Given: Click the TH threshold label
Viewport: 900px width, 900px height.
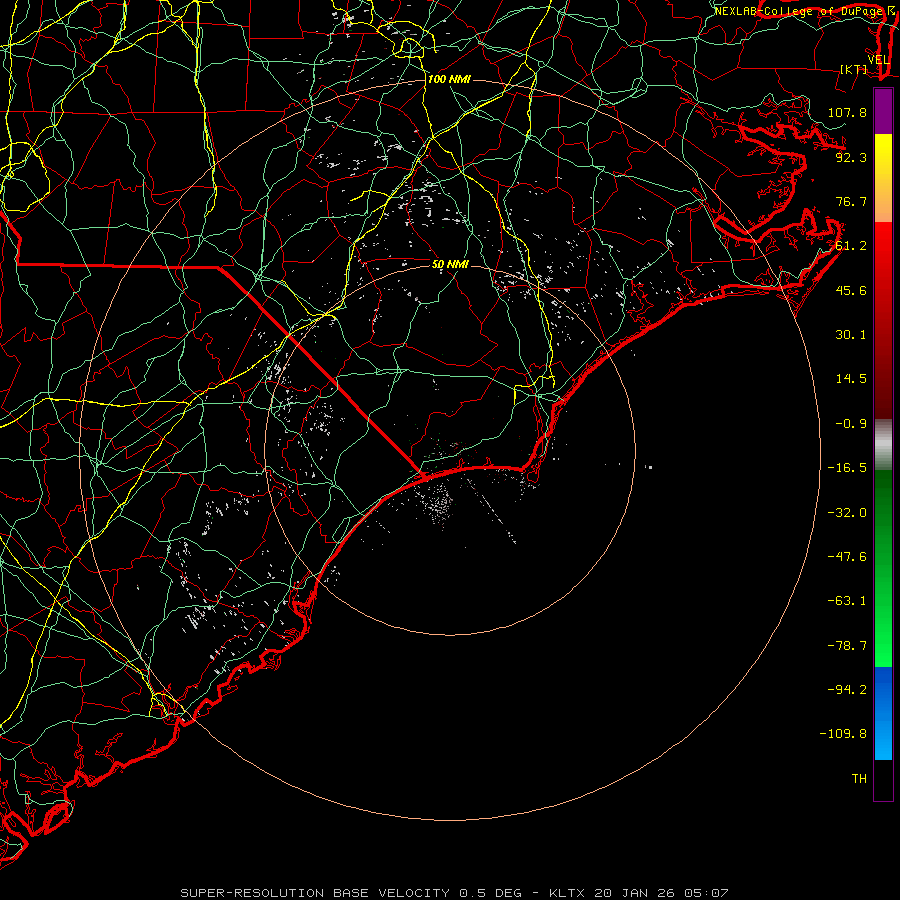Looking at the screenshot, I should tap(859, 779).
